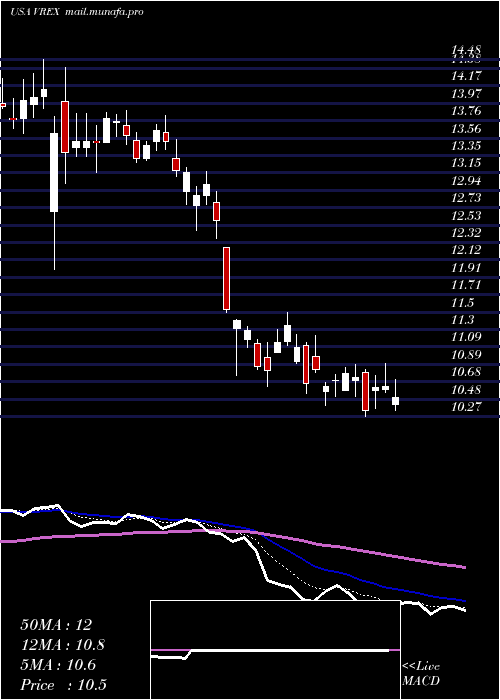Select the 12.73 price axis label

[x=467, y=198]
